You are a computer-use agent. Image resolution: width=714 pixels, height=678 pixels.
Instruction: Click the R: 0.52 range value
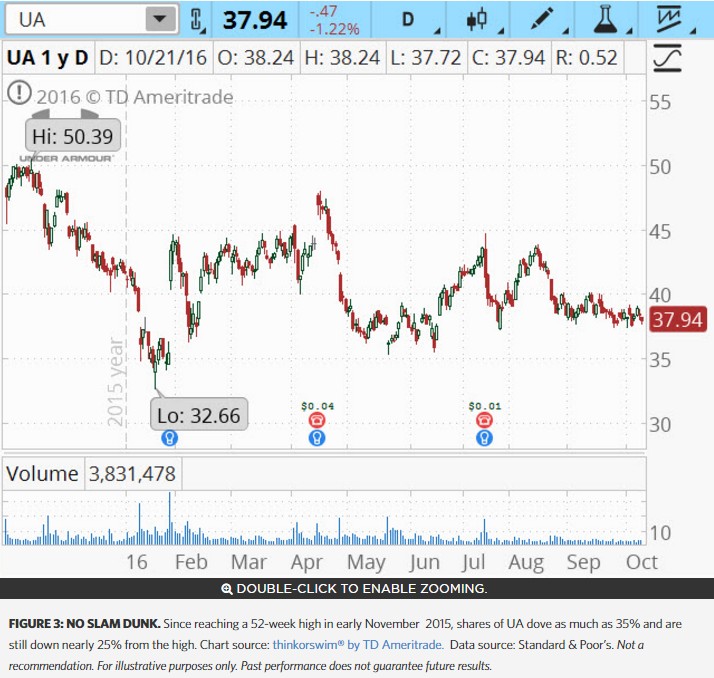point(586,58)
